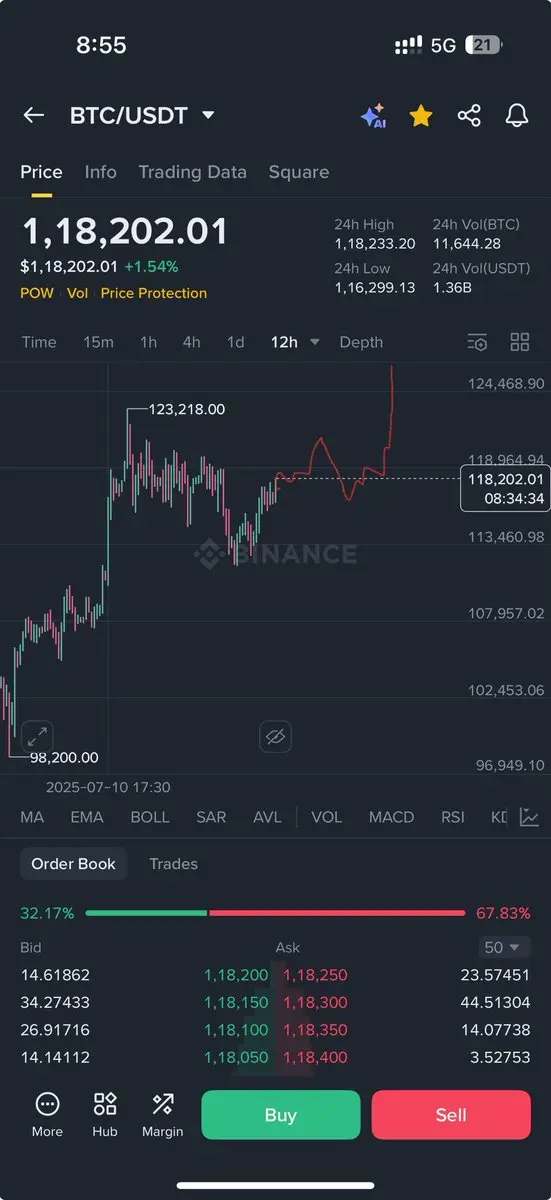Enable the MACD indicator
The height and width of the screenshot is (1200, 551).
point(391,817)
